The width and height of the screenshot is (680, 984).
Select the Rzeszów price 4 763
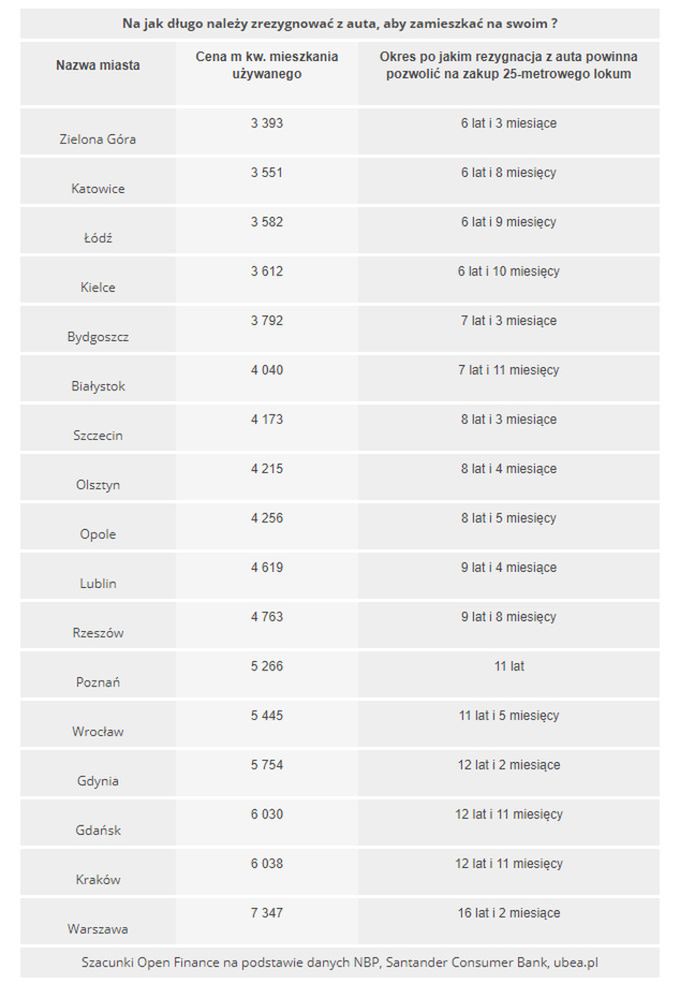pos(267,617)
